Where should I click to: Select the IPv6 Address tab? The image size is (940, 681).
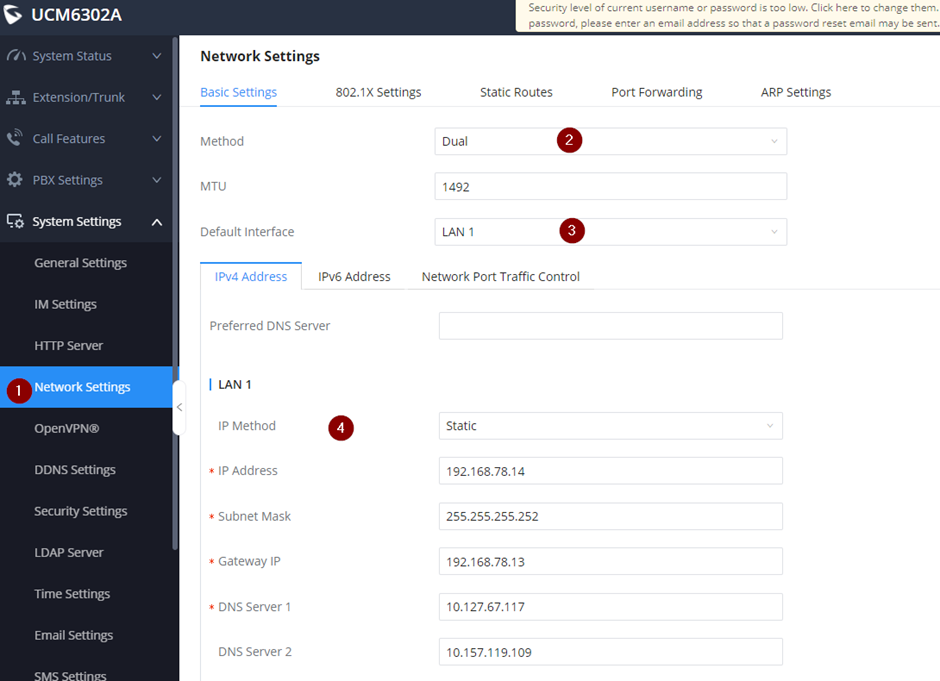click(354, 277)
